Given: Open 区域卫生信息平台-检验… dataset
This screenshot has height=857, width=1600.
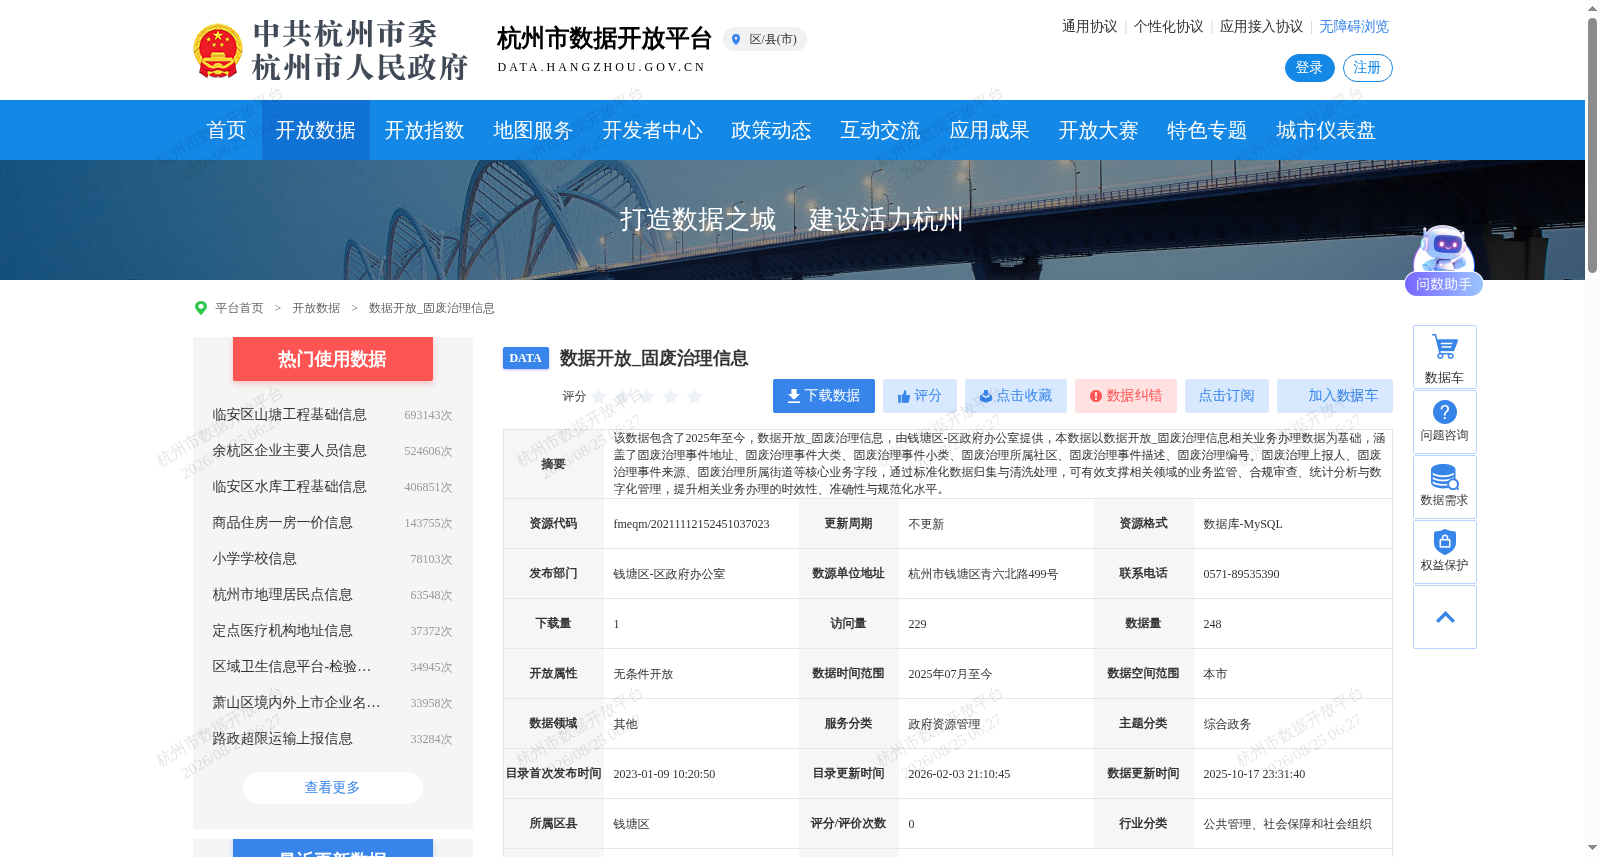Looking at the screenshot, I should click(x=292, y=667).
